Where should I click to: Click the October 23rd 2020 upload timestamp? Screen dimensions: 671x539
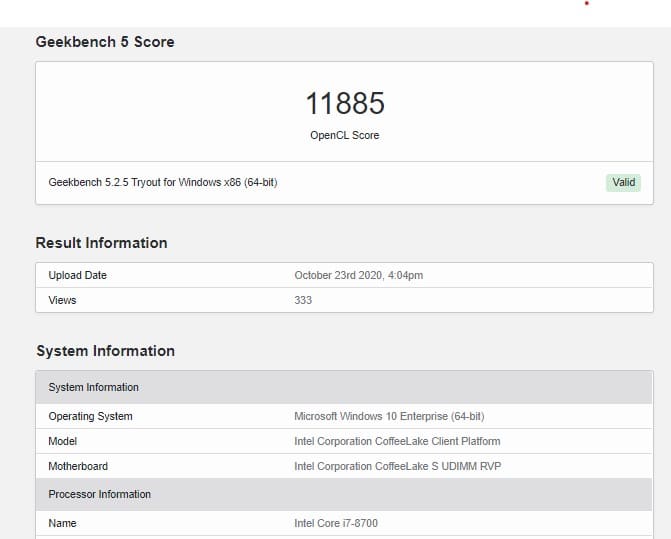coord(359,275)
